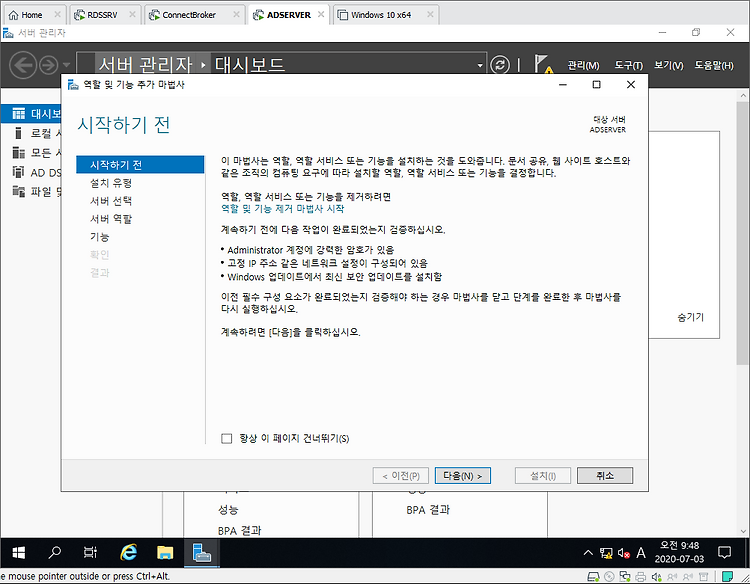The height and width of the screenshot is (584, 750).
Task: Select the 모든 서버 sidebar icon
Action: tap(19, 153)
